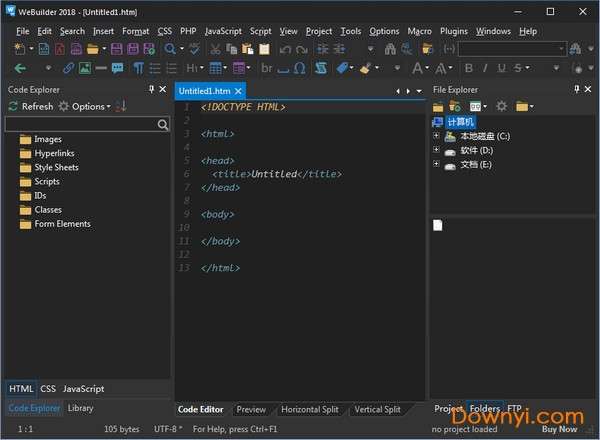Screen dimensions: 600x440
Task: Switch to the Horizontal Split tab
Action: tap(309, 409)
